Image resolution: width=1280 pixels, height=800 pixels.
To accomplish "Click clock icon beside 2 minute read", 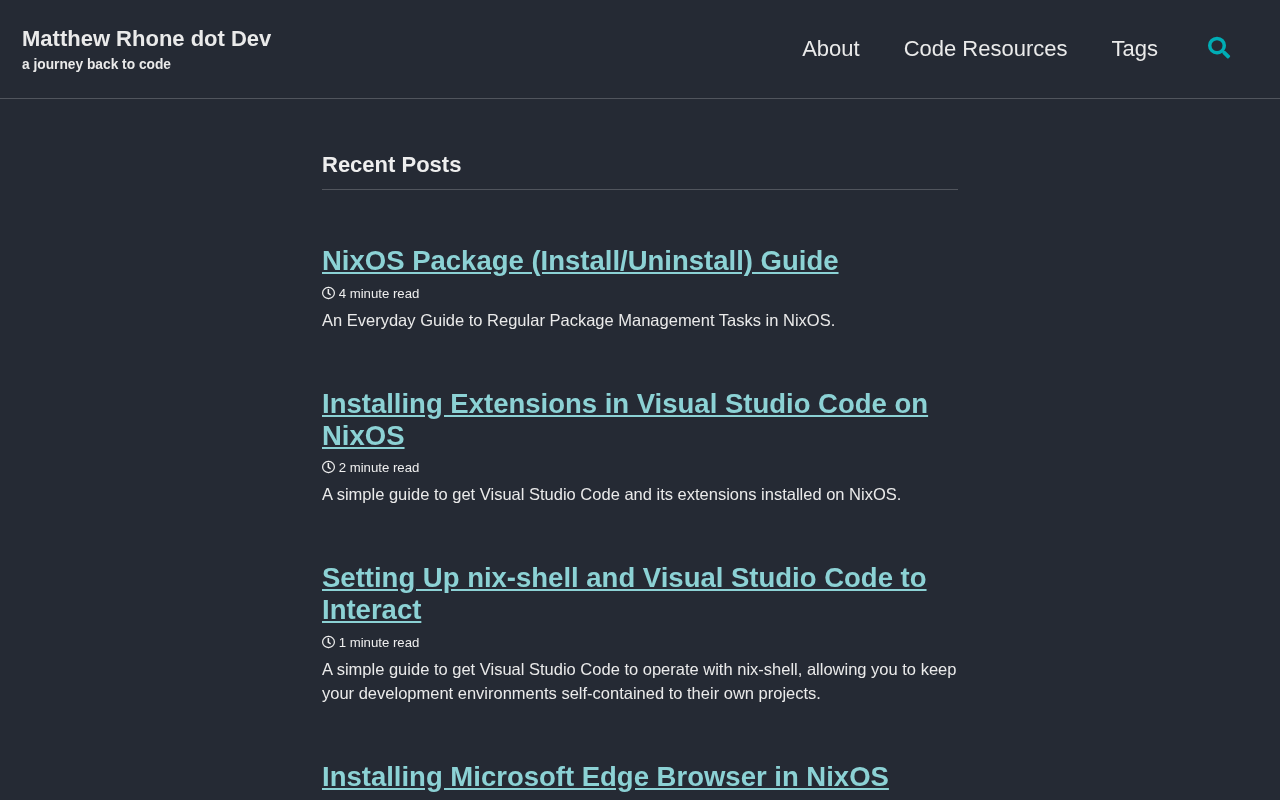I will click(328, 467).
